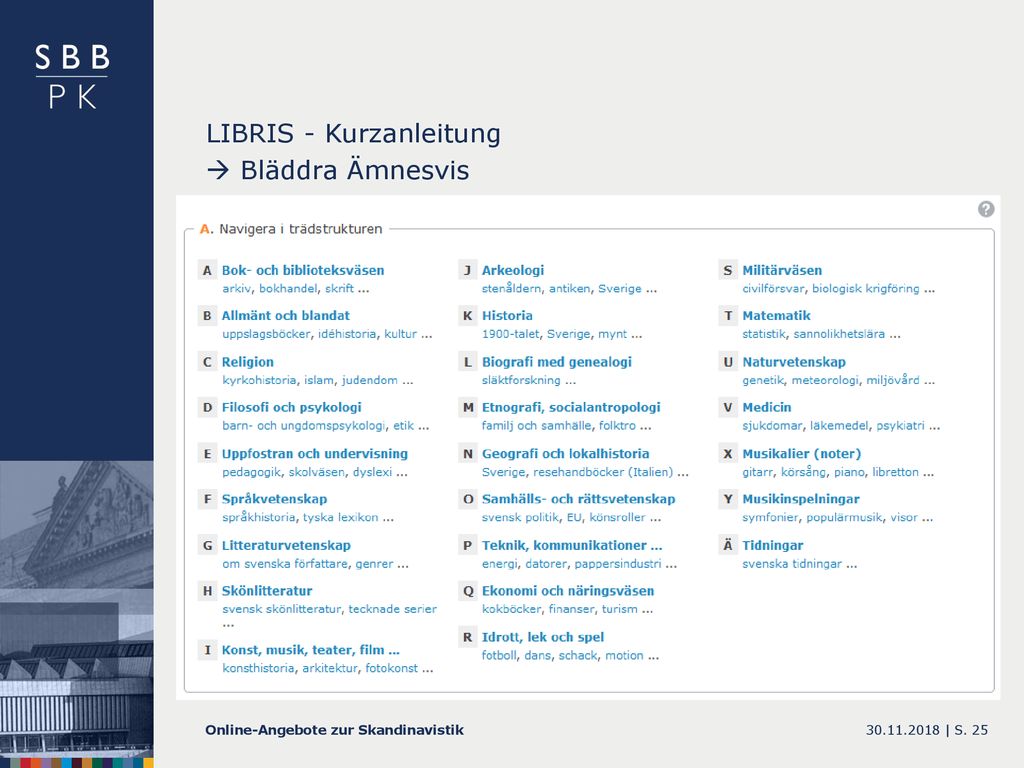Click 'om svenska författare' subtopic

[285, 564]
